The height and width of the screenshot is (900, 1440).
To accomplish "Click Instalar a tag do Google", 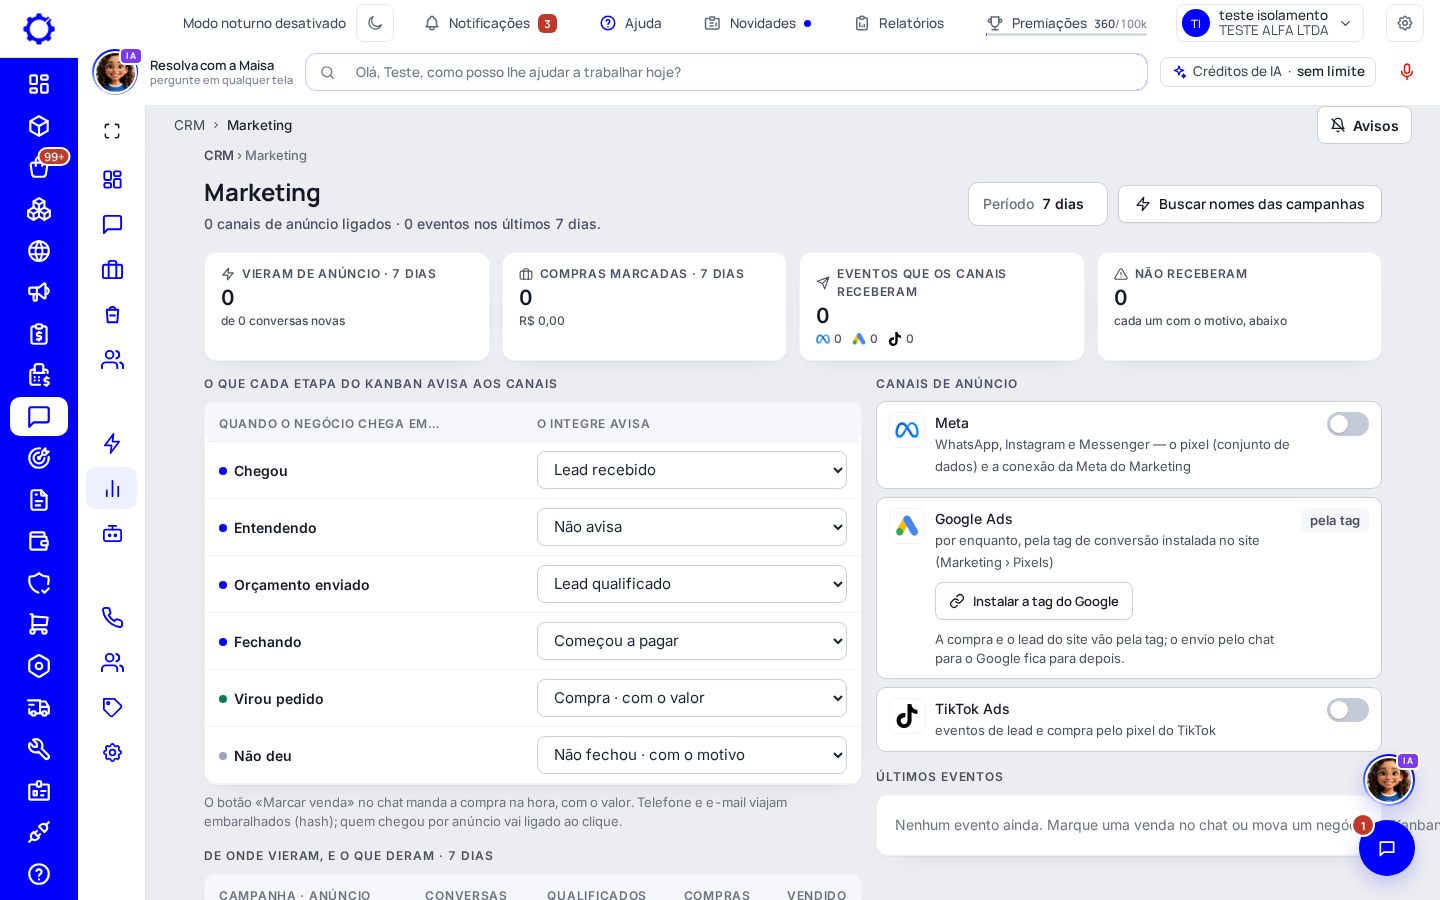I will click(x=1034, y=601).
